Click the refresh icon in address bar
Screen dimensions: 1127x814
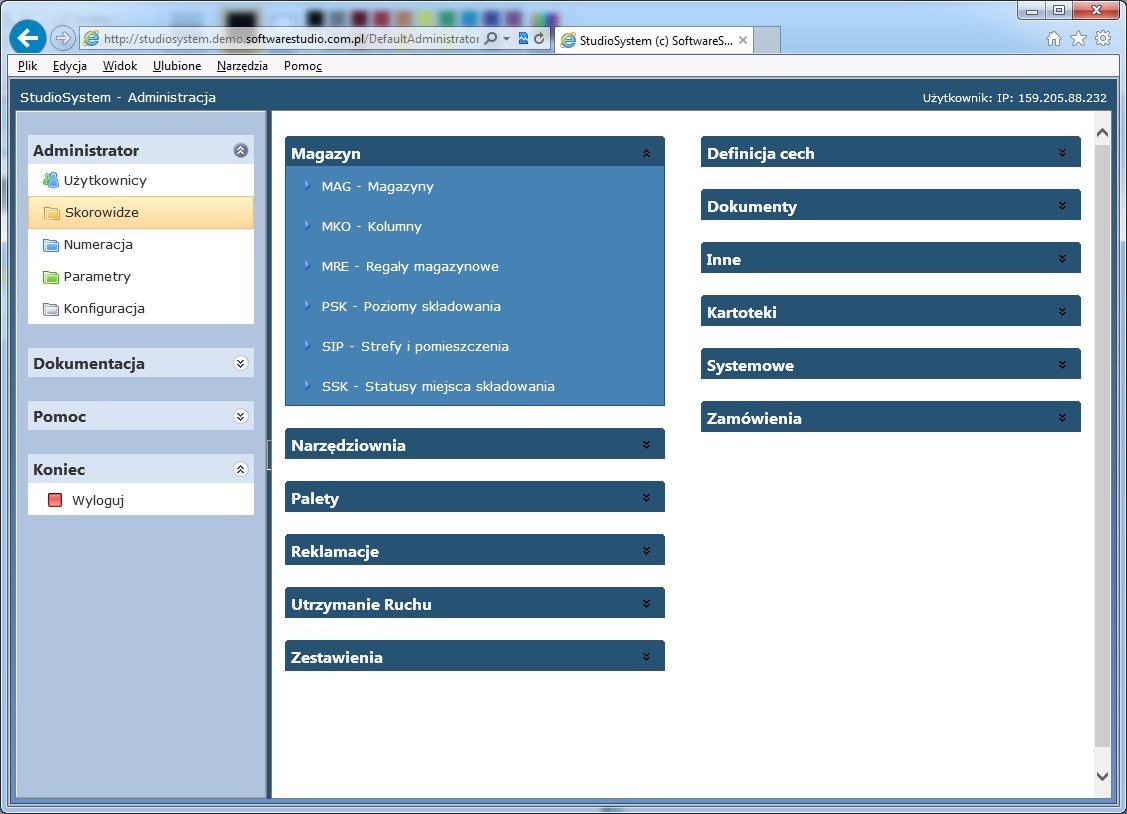(540, 38)
